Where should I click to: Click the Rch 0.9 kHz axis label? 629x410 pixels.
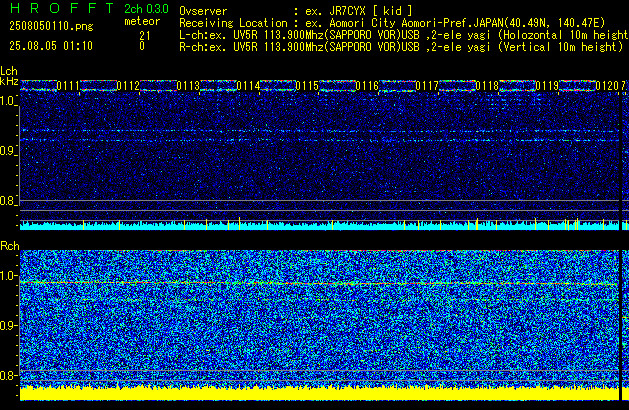(x=8, y=325)
